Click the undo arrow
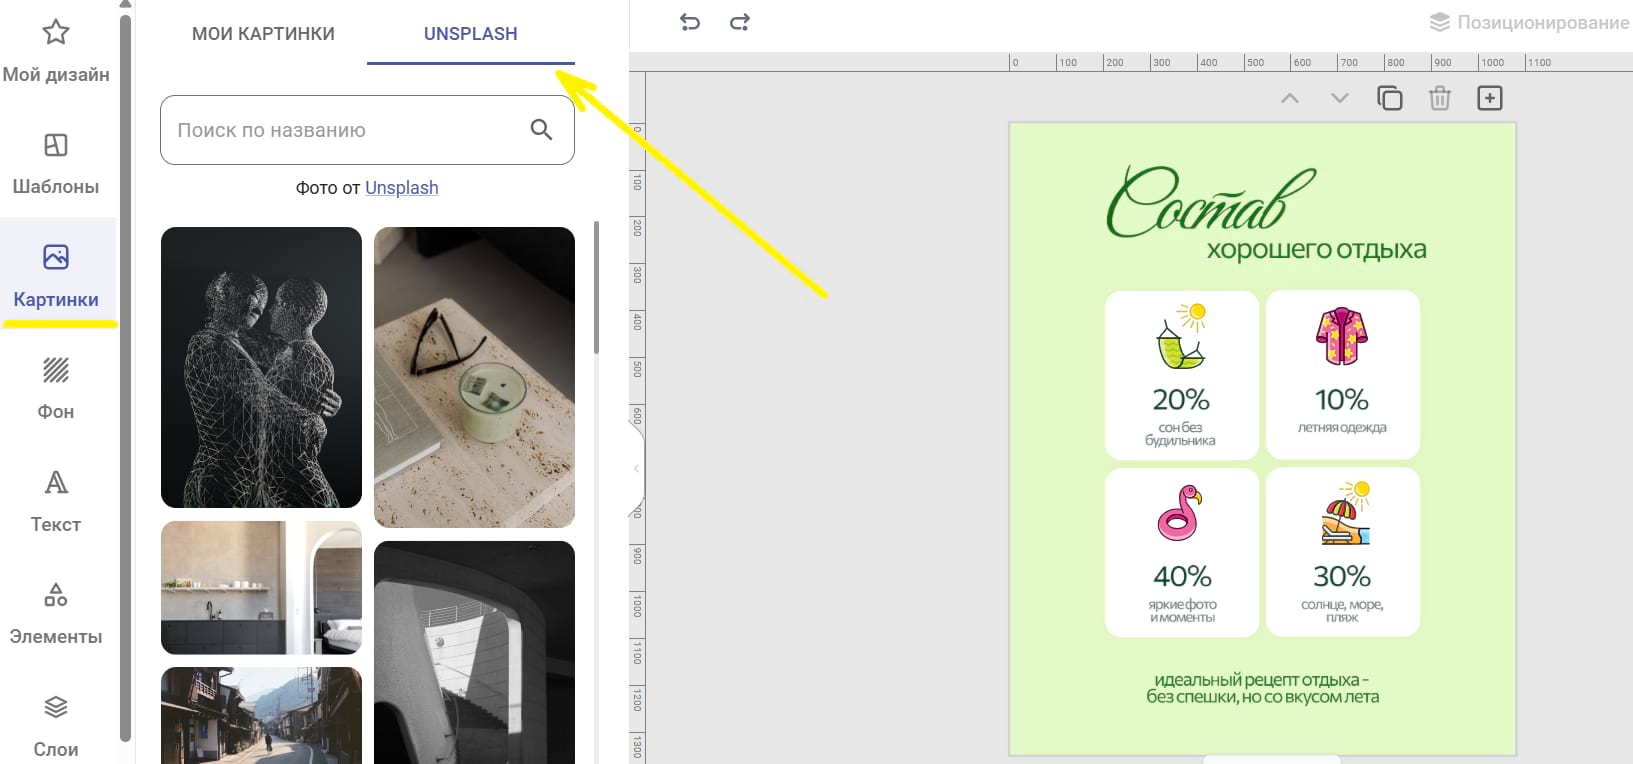 pyautogui.click(x=690, y=22)
